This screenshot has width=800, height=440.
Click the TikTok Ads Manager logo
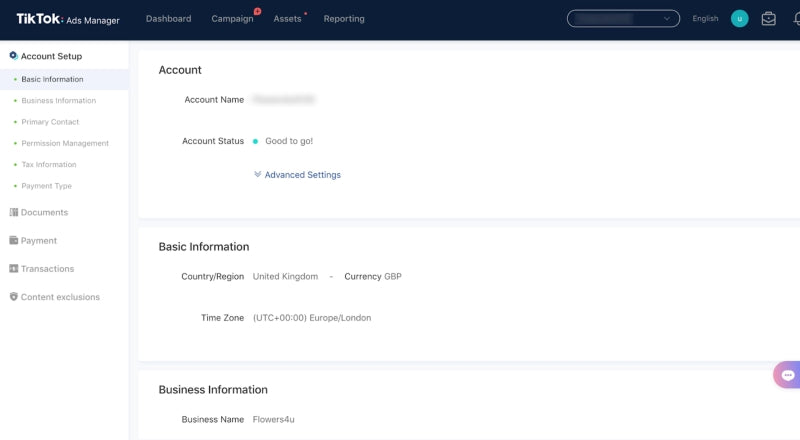68,19
